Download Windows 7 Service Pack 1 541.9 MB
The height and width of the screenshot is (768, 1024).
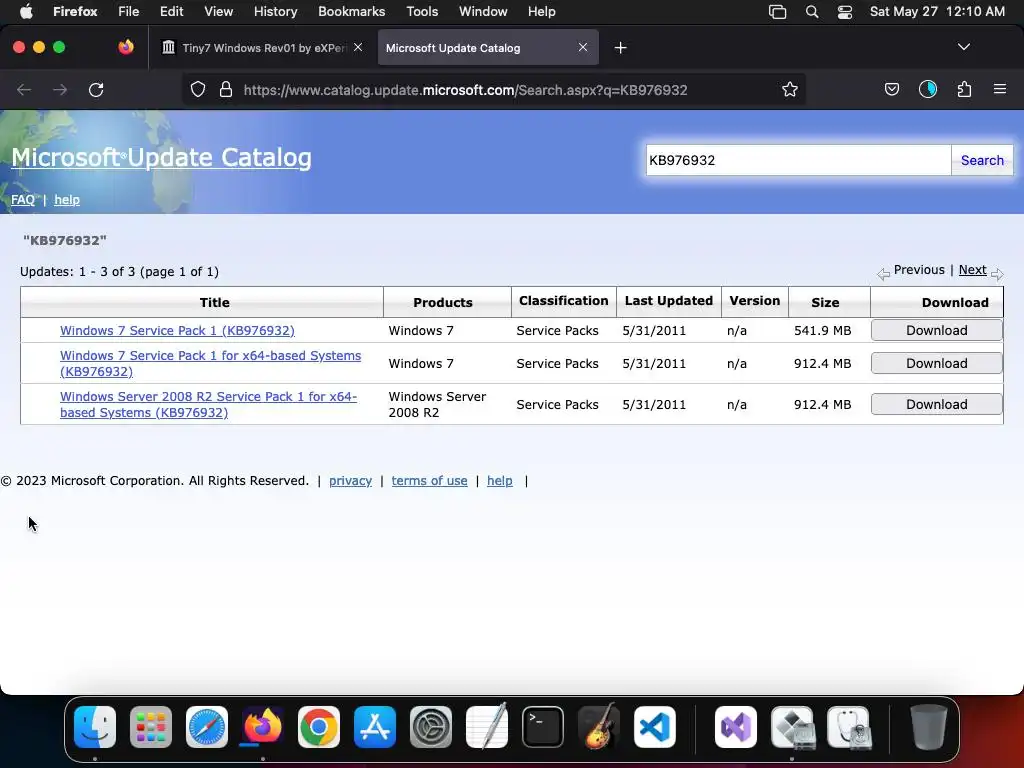936,330
